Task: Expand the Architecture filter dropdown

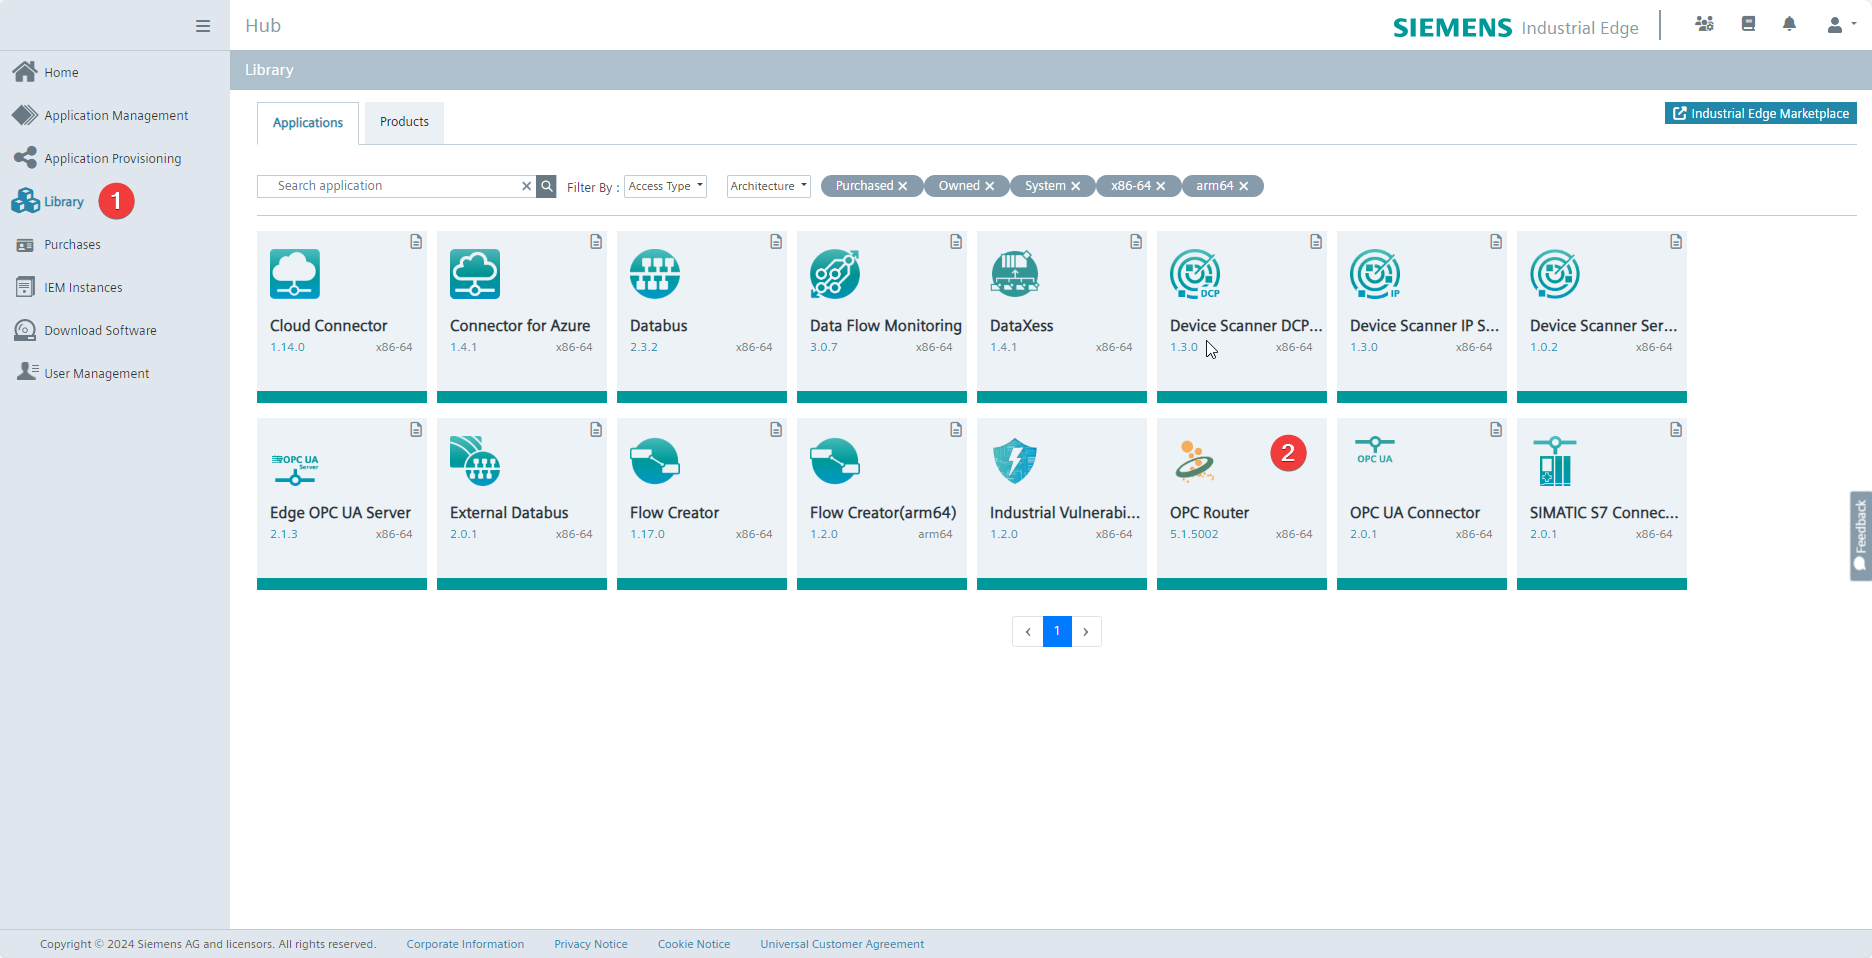Action: coord(768,186)
